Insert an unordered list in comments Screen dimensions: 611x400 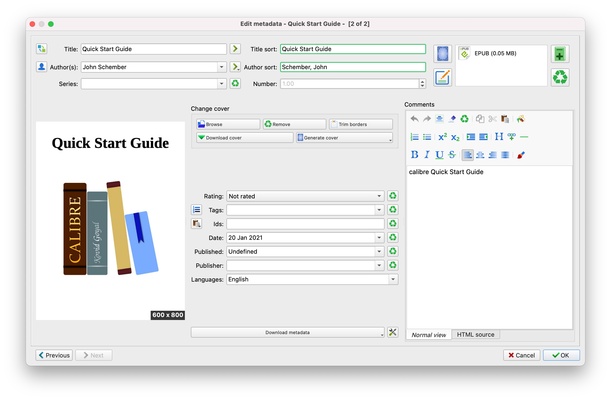pos(427,137)
